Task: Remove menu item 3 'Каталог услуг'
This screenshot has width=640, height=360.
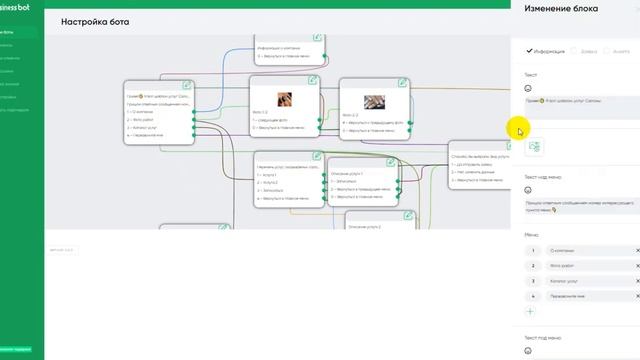Action: (638, 281)
